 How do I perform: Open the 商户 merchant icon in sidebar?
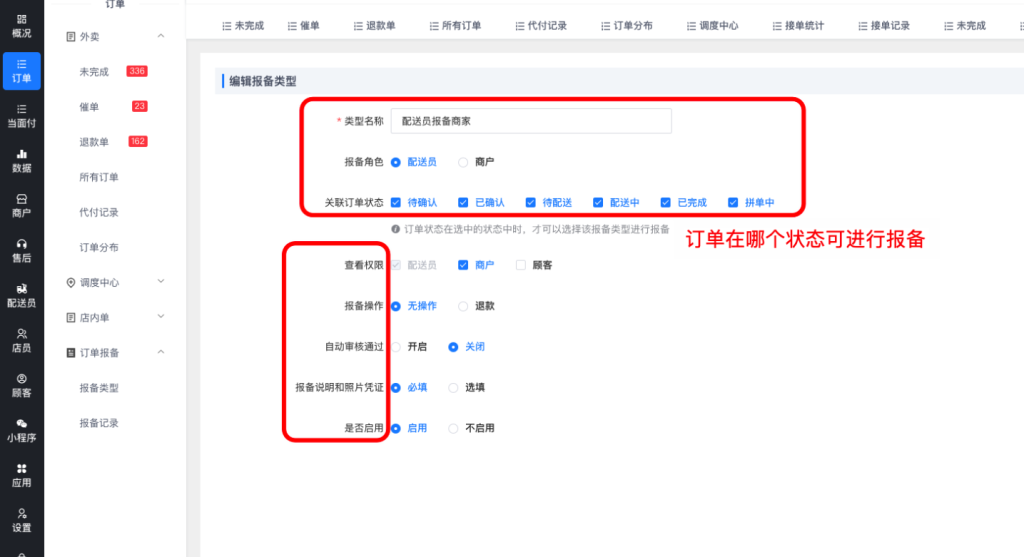click(x=22, y=205)
